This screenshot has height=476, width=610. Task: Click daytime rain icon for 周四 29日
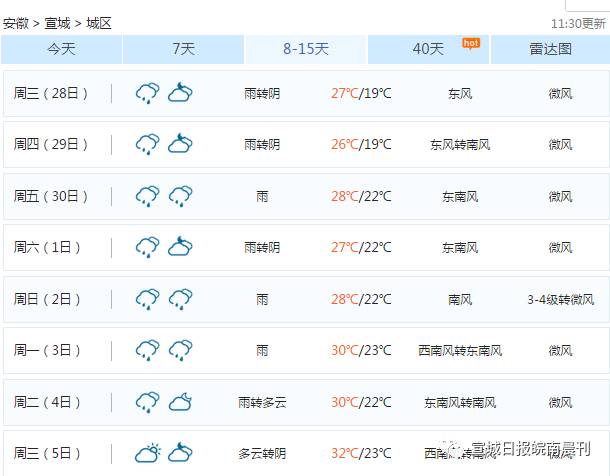[x=147, y=144]
